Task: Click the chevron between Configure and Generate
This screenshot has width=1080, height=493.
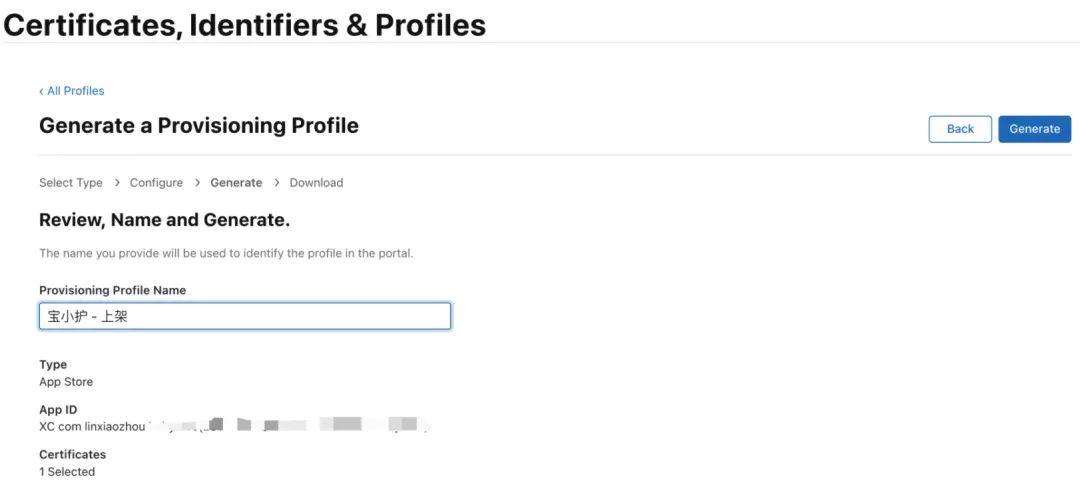Action: coord(197,183)
